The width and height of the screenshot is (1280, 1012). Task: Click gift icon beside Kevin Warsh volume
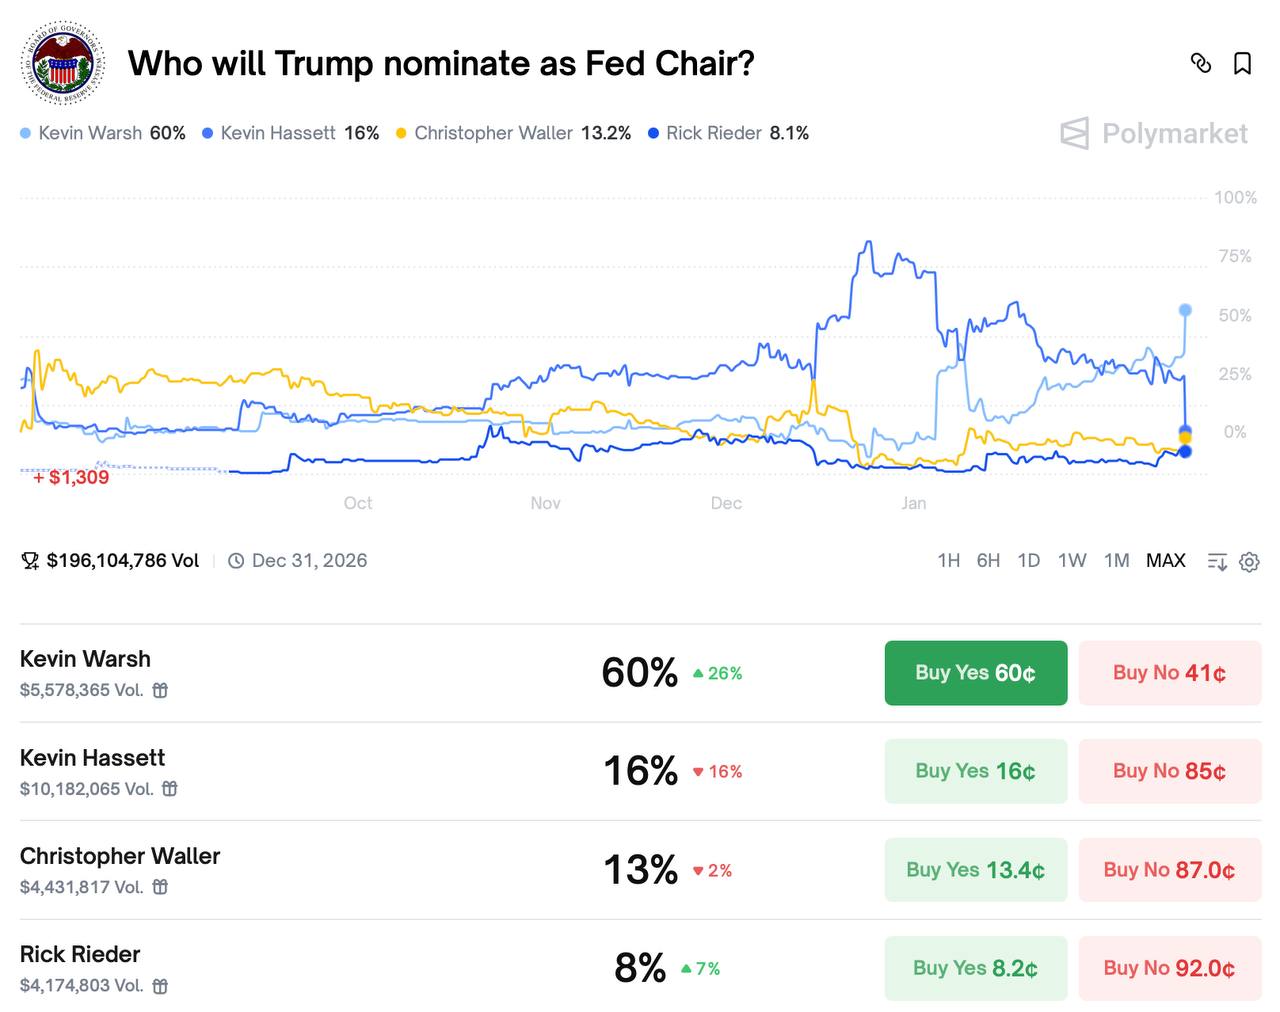(x=160, y=690)
